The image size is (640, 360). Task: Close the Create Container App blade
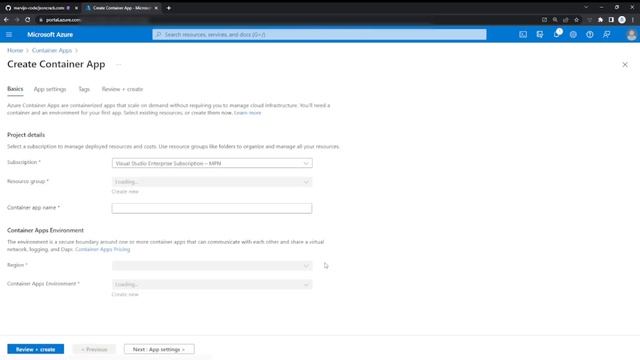tap(625, 64)
